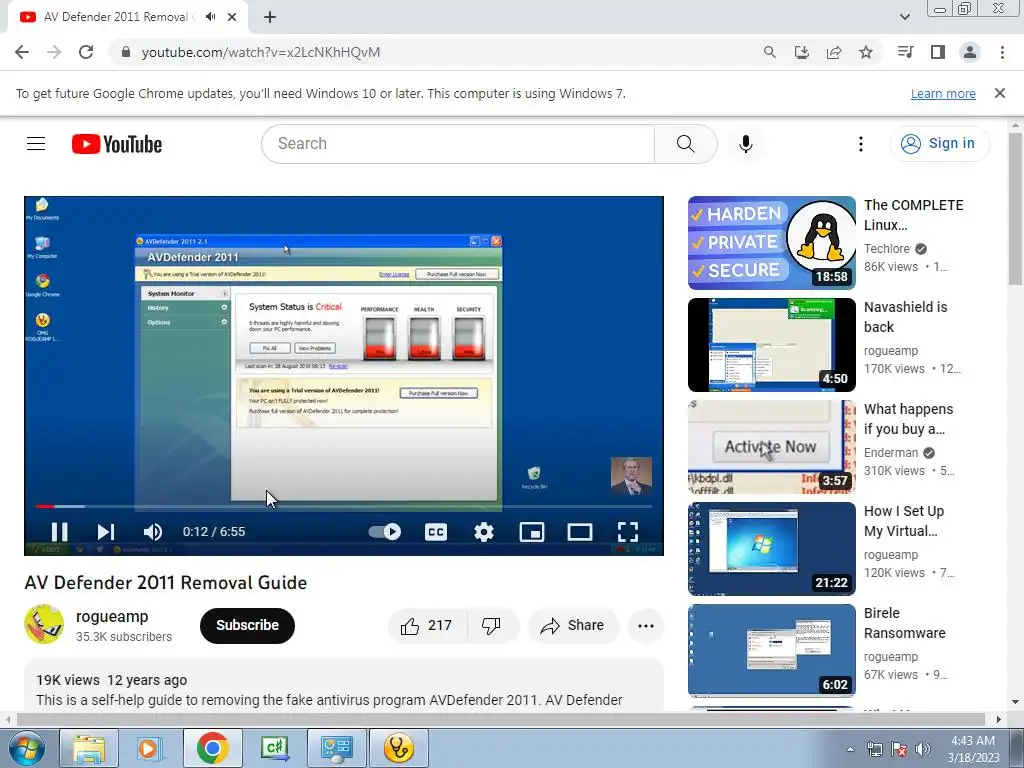The image size is (1024, 768).
Task: Open the Windows Start menu
Action: [x=27, y=748]
